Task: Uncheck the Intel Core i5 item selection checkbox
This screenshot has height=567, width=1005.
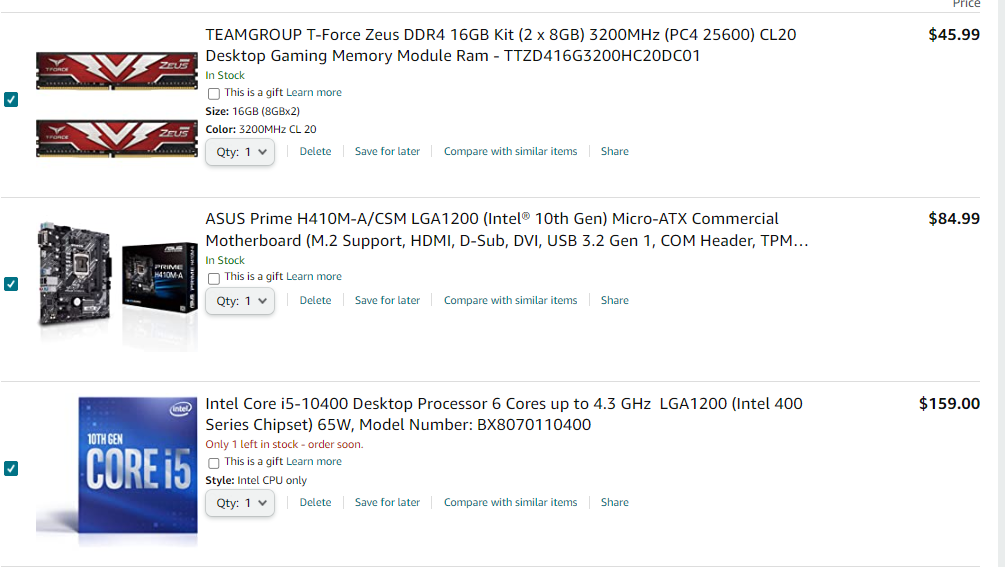Action: click(11, 468)
